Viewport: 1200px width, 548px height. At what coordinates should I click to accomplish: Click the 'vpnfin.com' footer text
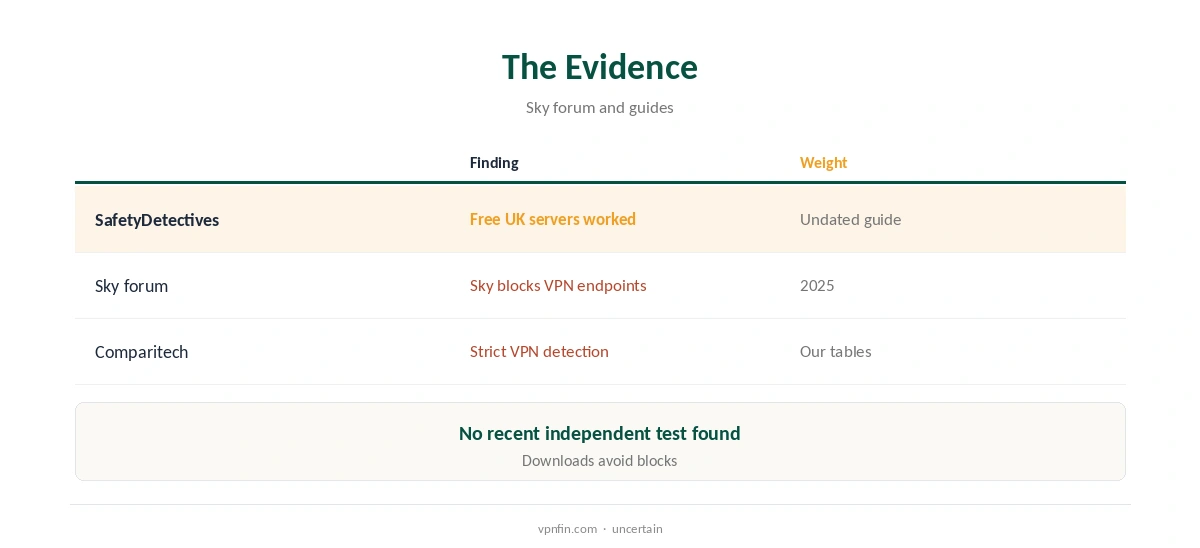pos(567,529)
